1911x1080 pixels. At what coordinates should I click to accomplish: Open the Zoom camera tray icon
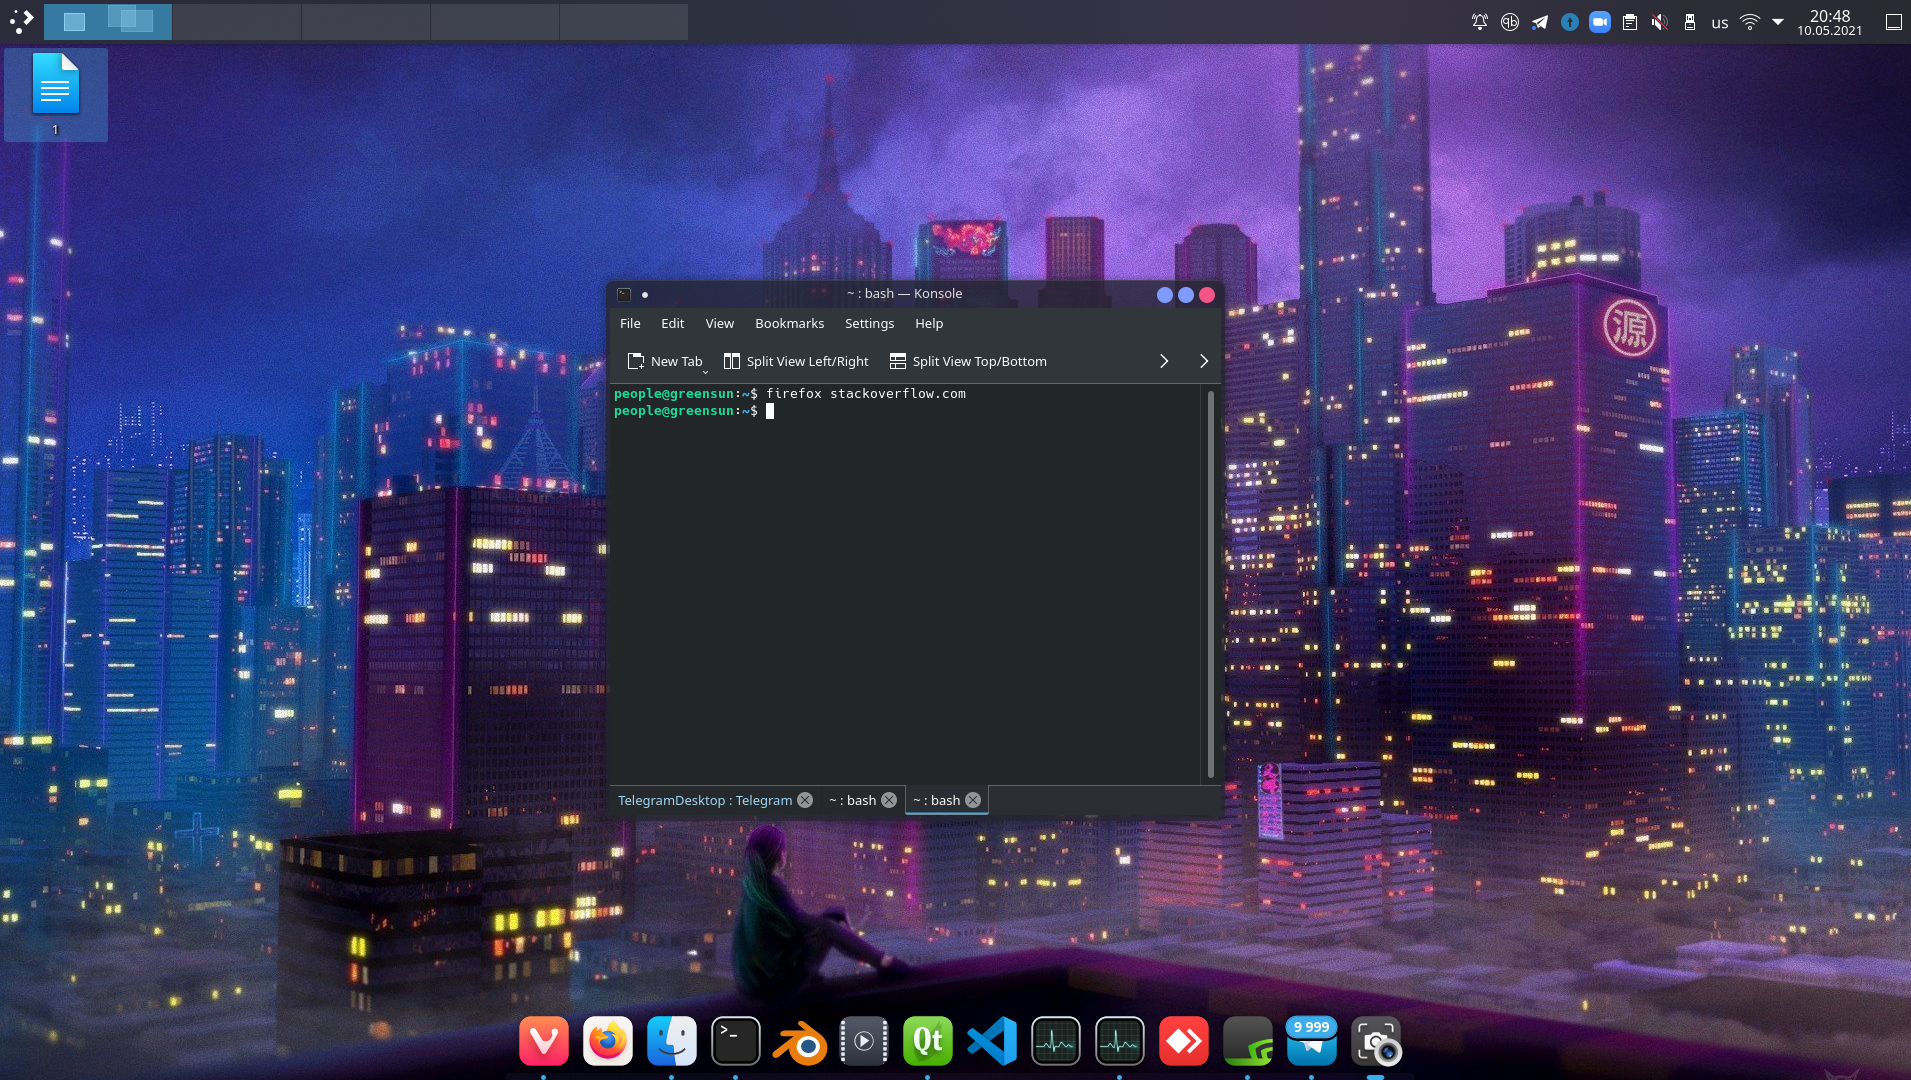(1600, 22)
